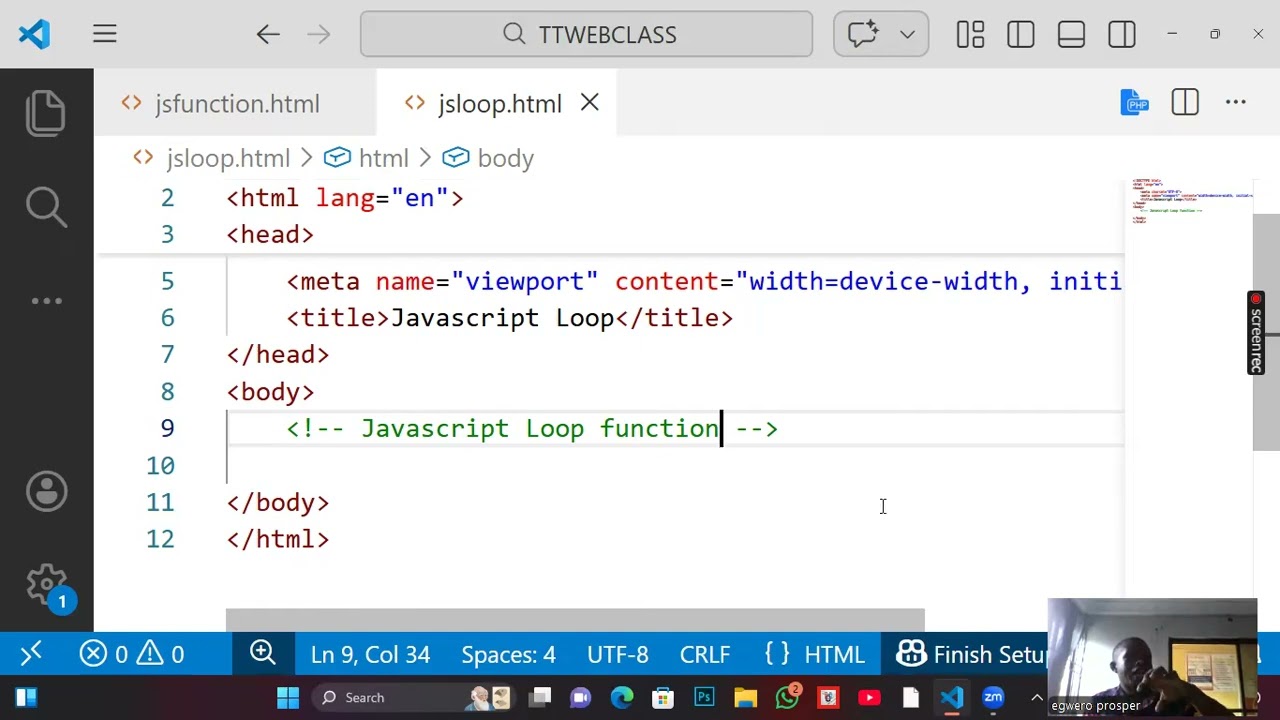The height and width of the screenshot is (720, 1280).
Task: Click the TTWEBCLASS command center search box
Action: click(x=586, y=35)
